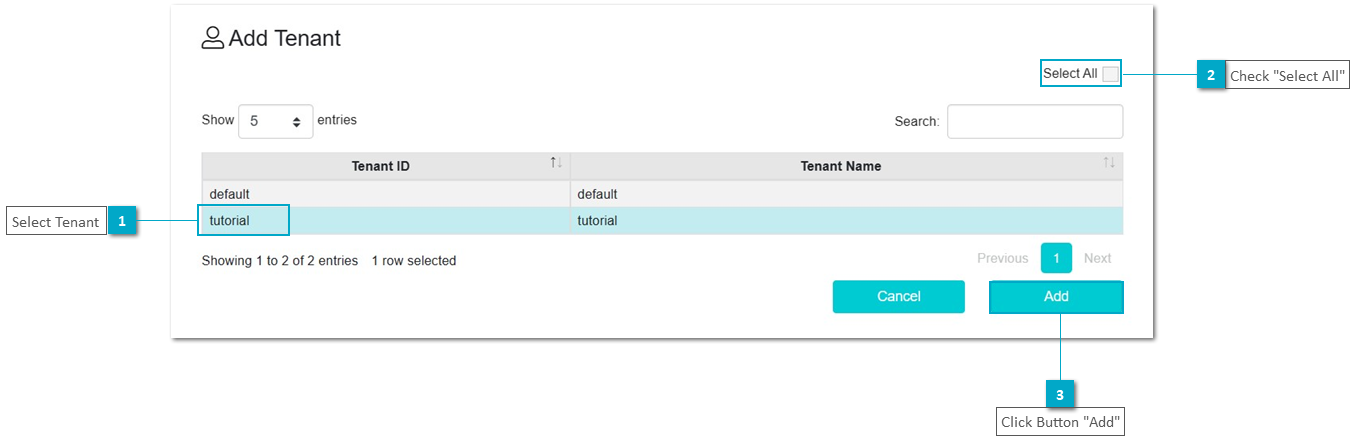Click the Add button
The width and height of the screenshot is (1361, 448).
click(1056, 297)
